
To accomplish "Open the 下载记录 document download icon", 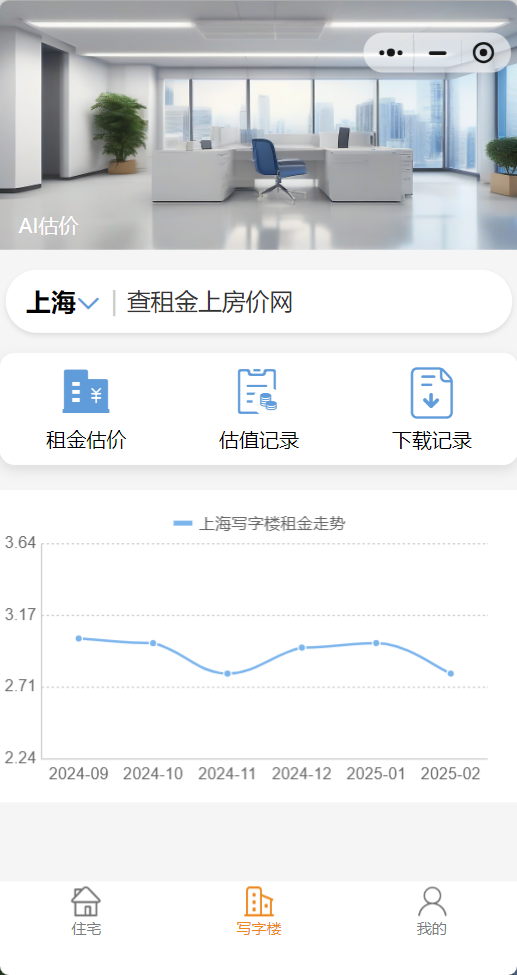I will click(x=431, y=392).
